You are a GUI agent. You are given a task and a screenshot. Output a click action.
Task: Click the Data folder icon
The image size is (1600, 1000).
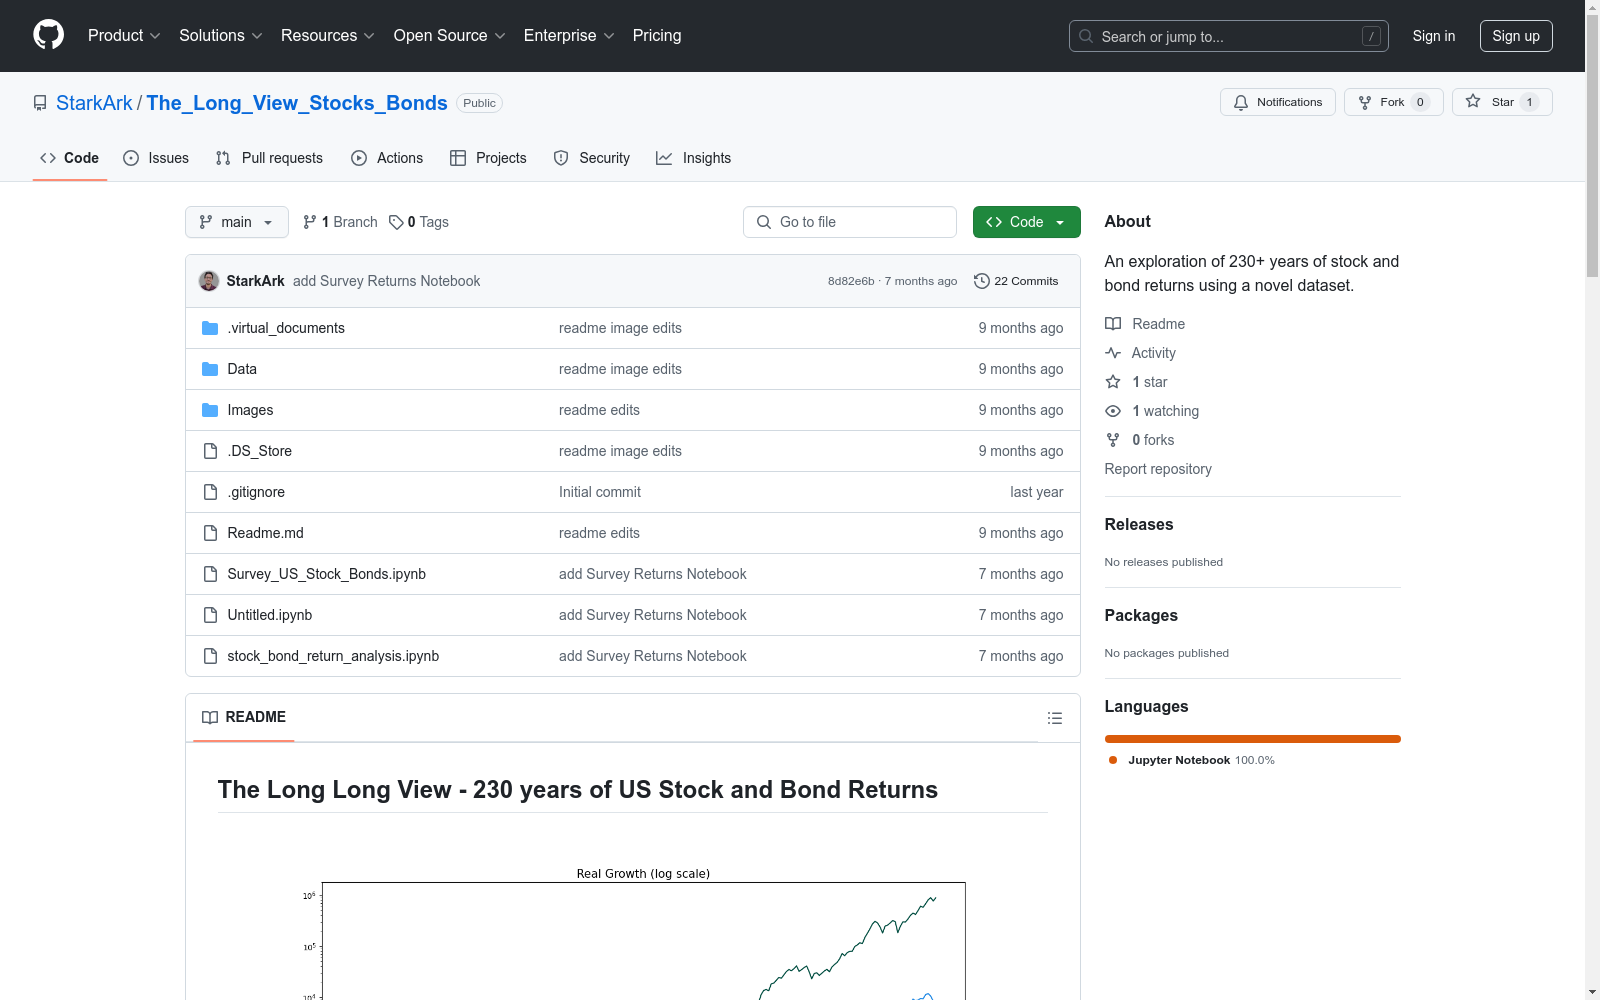point(210,369)
